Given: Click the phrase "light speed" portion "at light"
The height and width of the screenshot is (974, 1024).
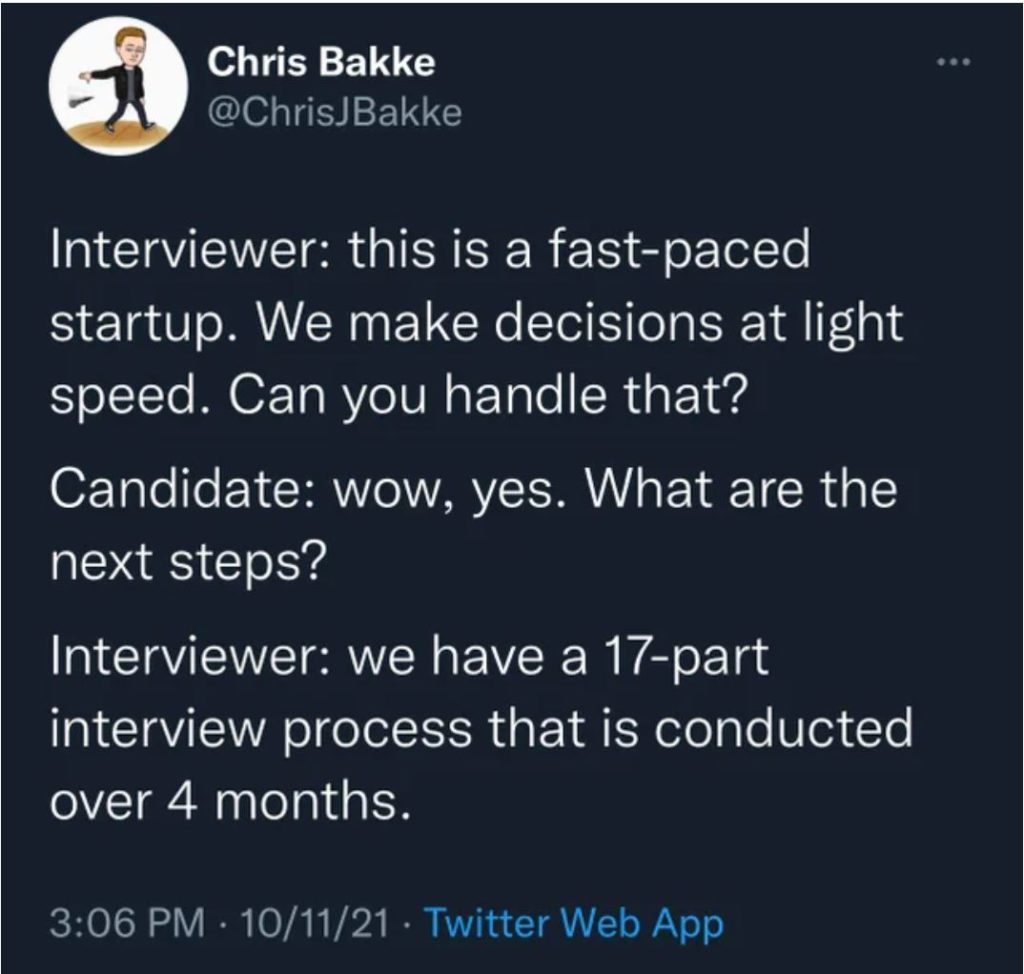Looking at the screenshot, I should [821, 322].
